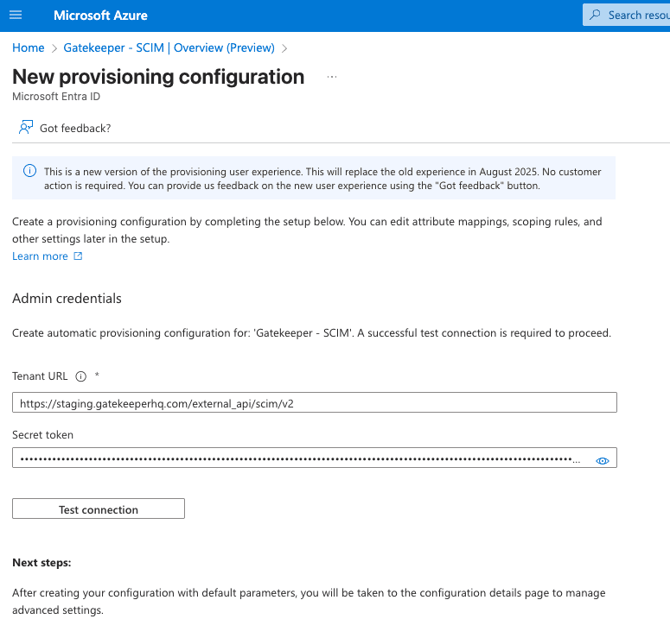This screenshot has width=670, height=638.
Task: Click the 'Tenant URL' label
Action: coord(40,376)
